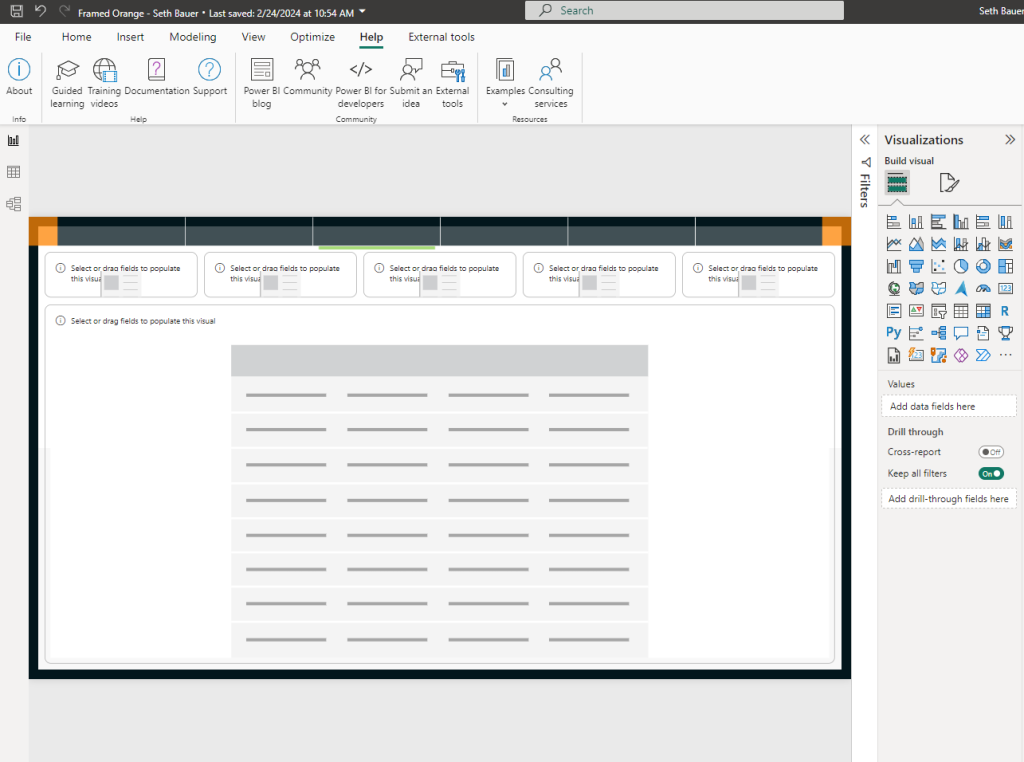Viewport: 1024px width, 762px height.
Task: Switch to the Modeling ribbon tab
Action: pyautogui.click(x=193, y=37)
